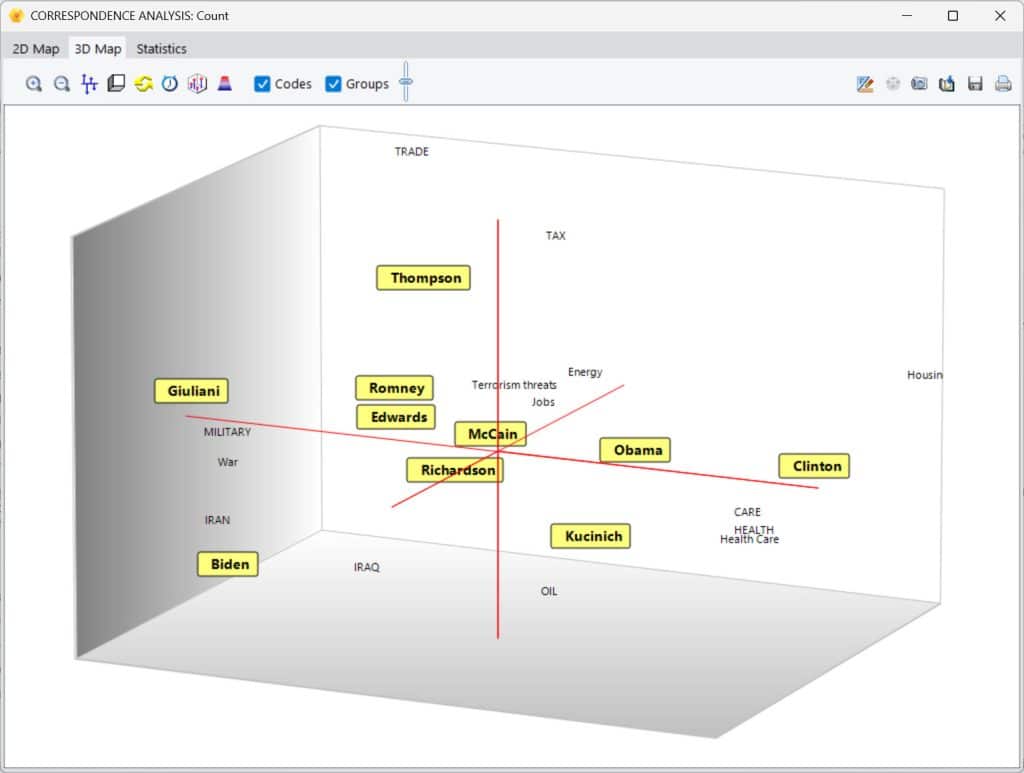Image resolution: width=1024 pixels, height=773 pixels.
Task: Select the Obama group label
Action: pyautogui.click(x=635, y=450)
